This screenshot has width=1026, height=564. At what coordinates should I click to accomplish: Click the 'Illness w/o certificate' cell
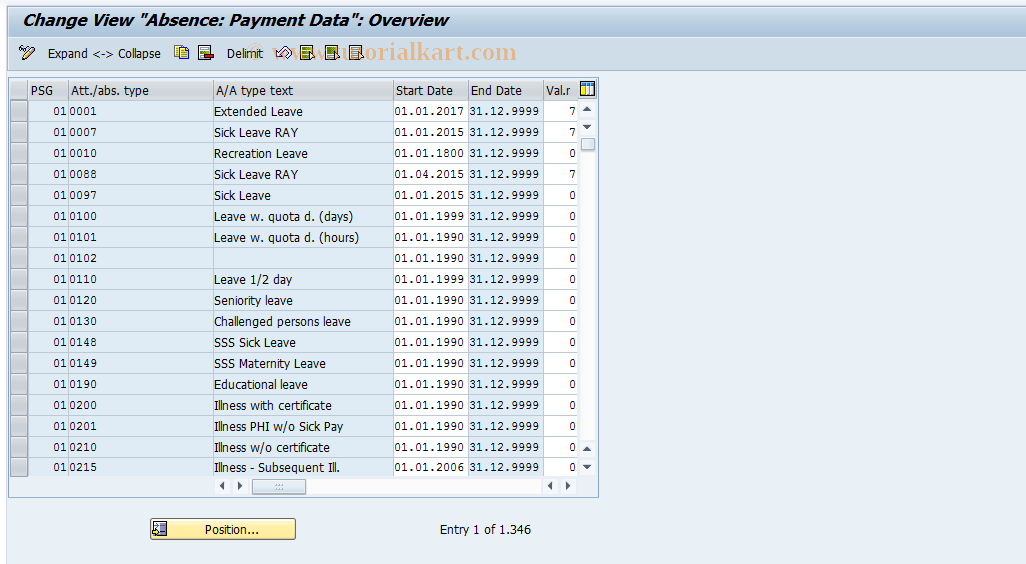[303, 447]
